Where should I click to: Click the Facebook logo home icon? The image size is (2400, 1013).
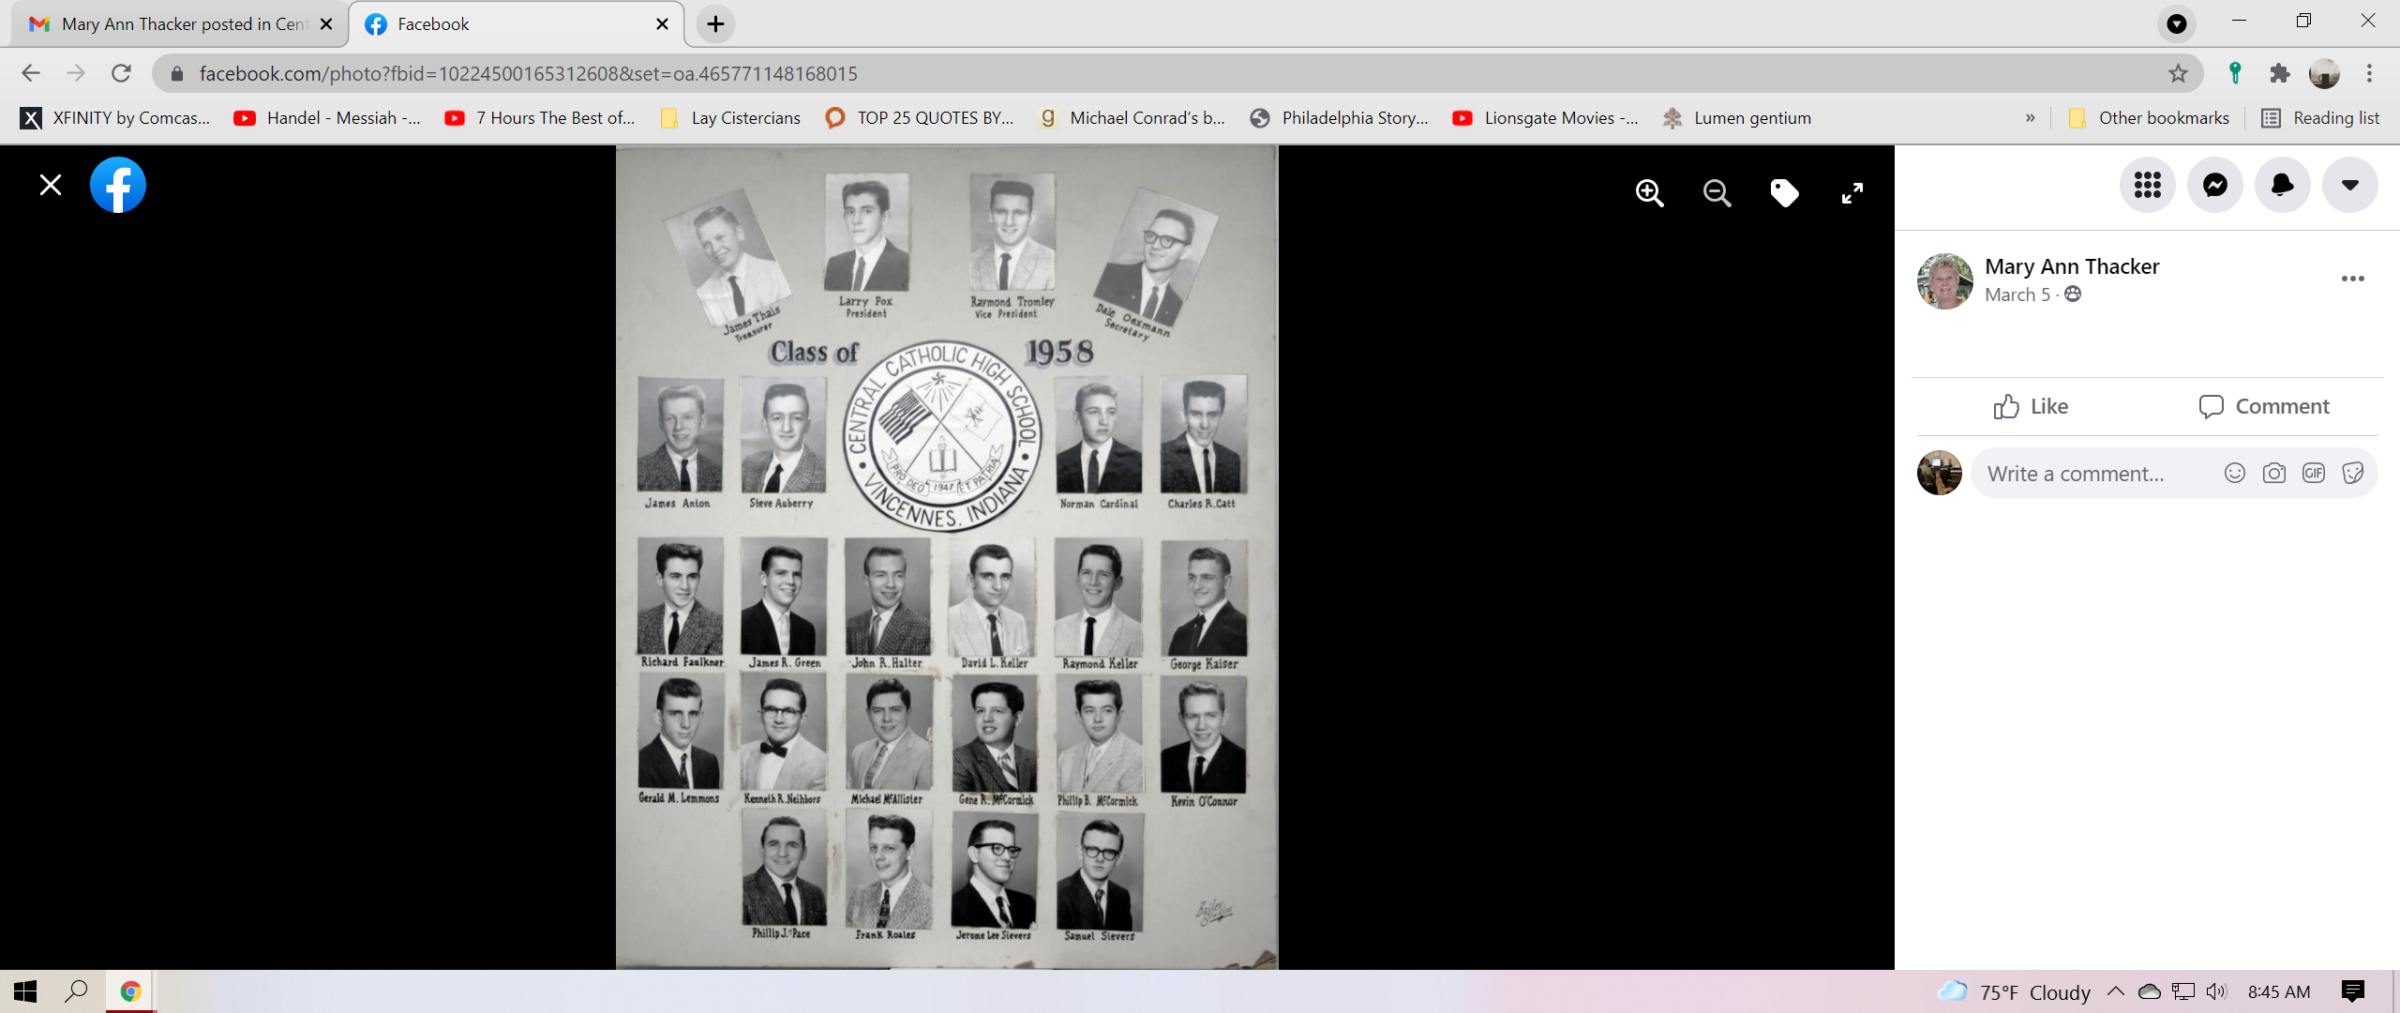point(118,185)
